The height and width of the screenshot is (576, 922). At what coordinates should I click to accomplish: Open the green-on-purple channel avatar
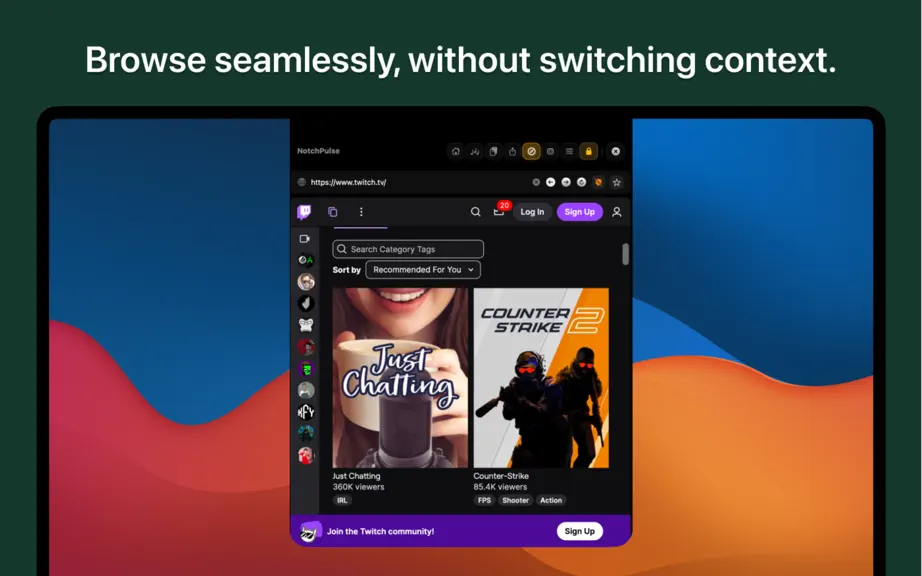point(306,369)
